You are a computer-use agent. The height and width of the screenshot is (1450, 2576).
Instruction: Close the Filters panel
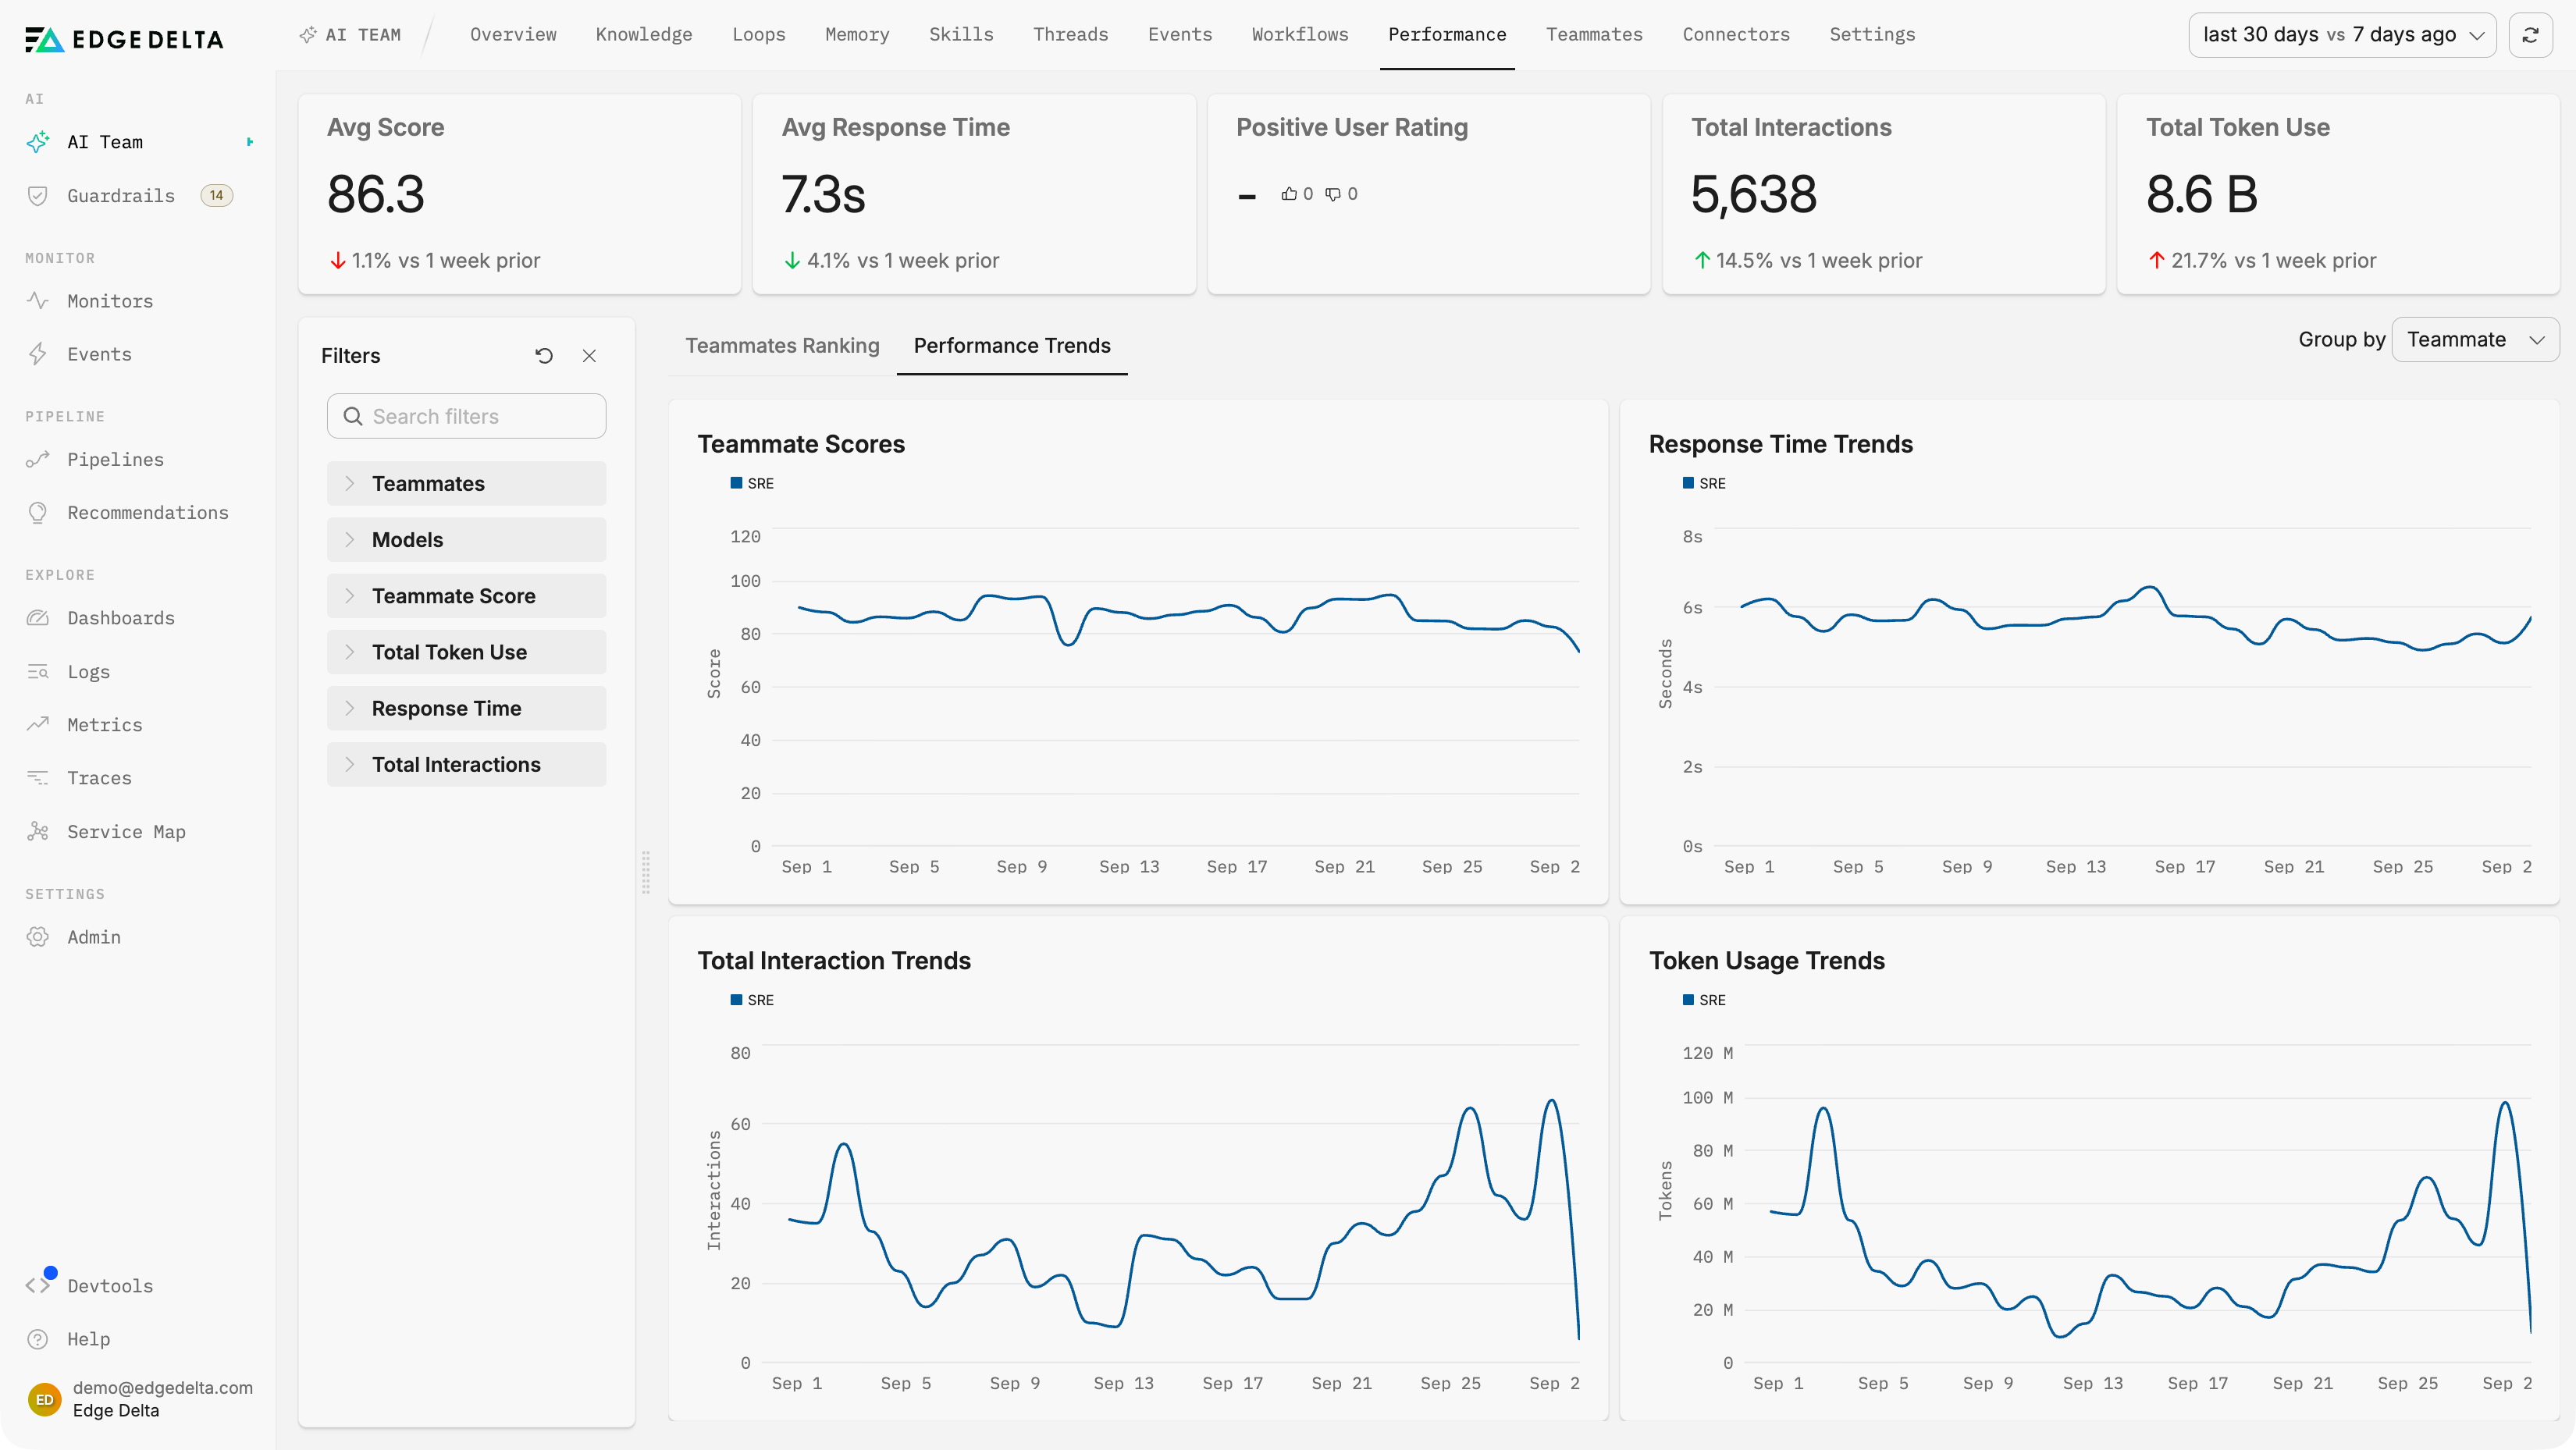[589, 356]
